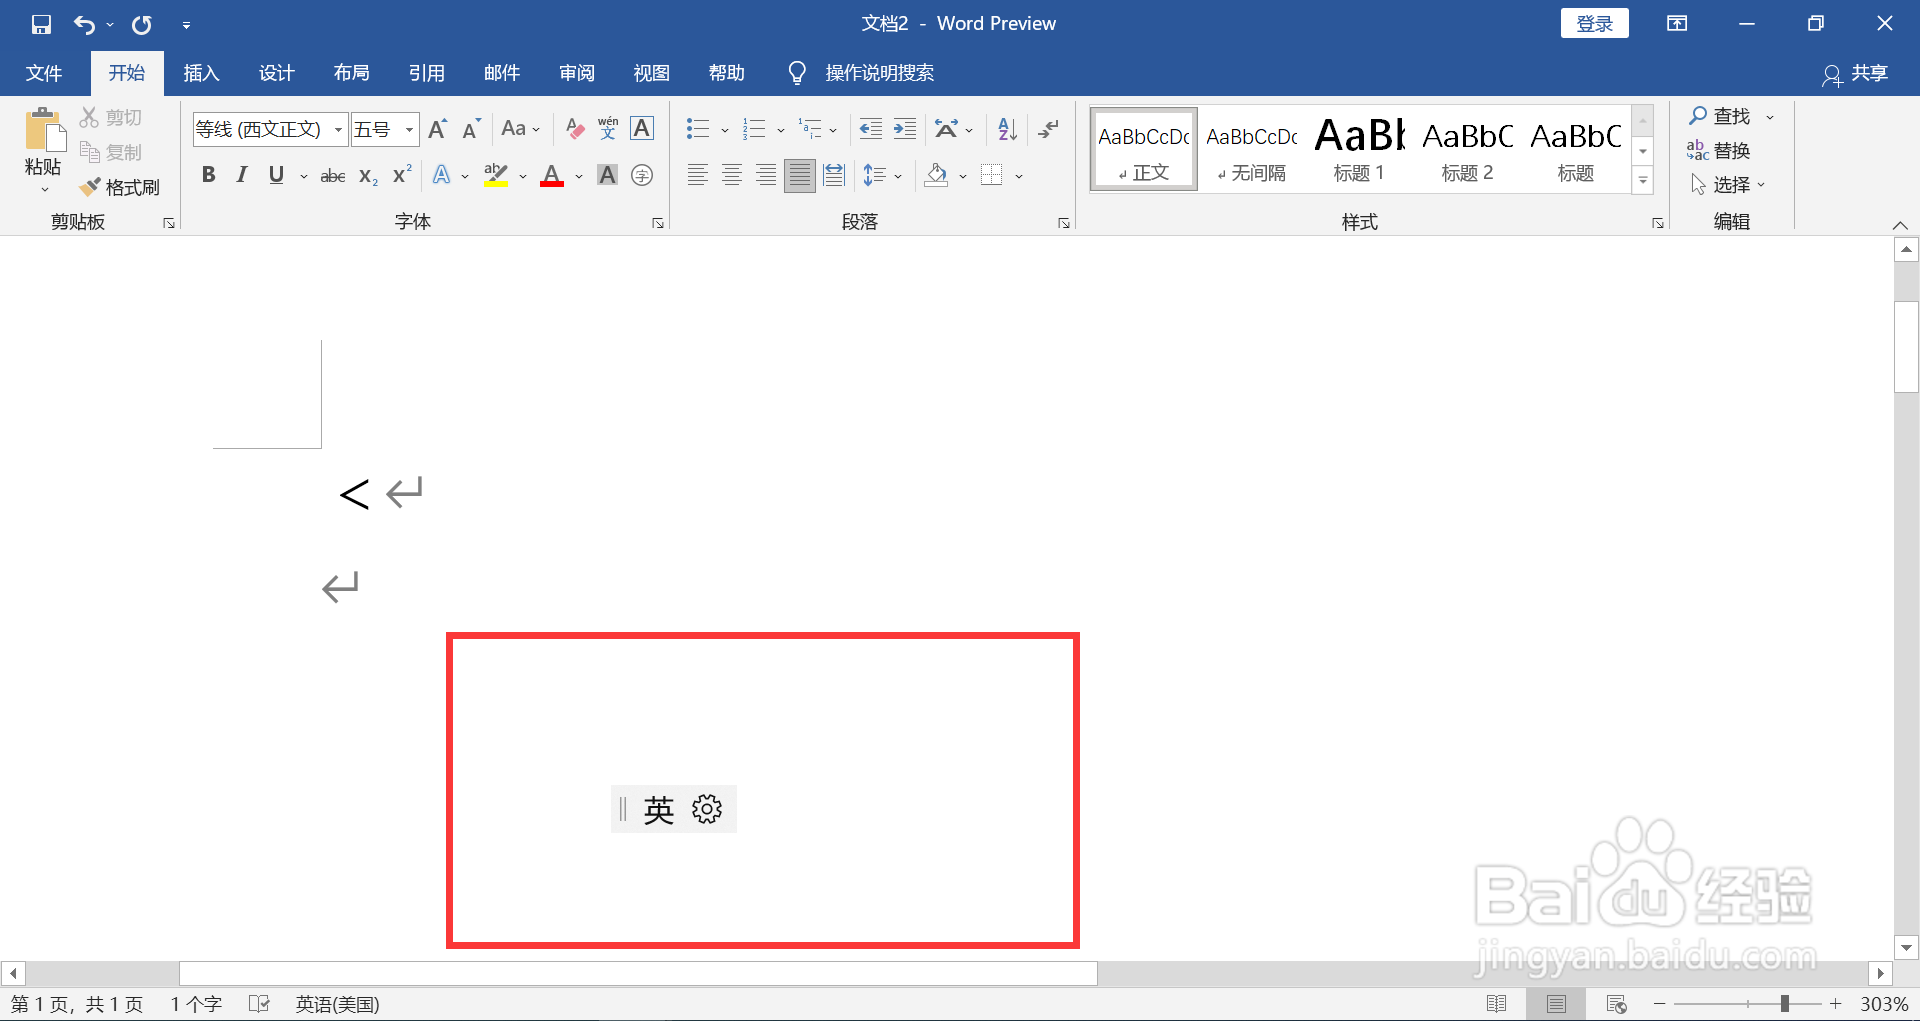The height and width of the screenshot is (1021, 1920).
Task: Click the zoom slider handle
Action: (1784, 1004)
